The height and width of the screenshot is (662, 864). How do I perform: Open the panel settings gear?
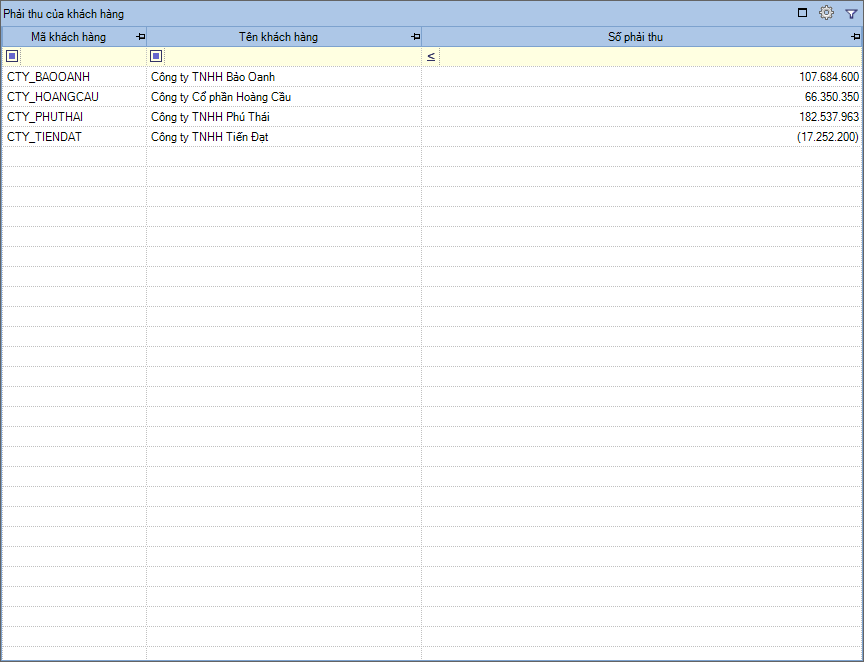(826, 13)
